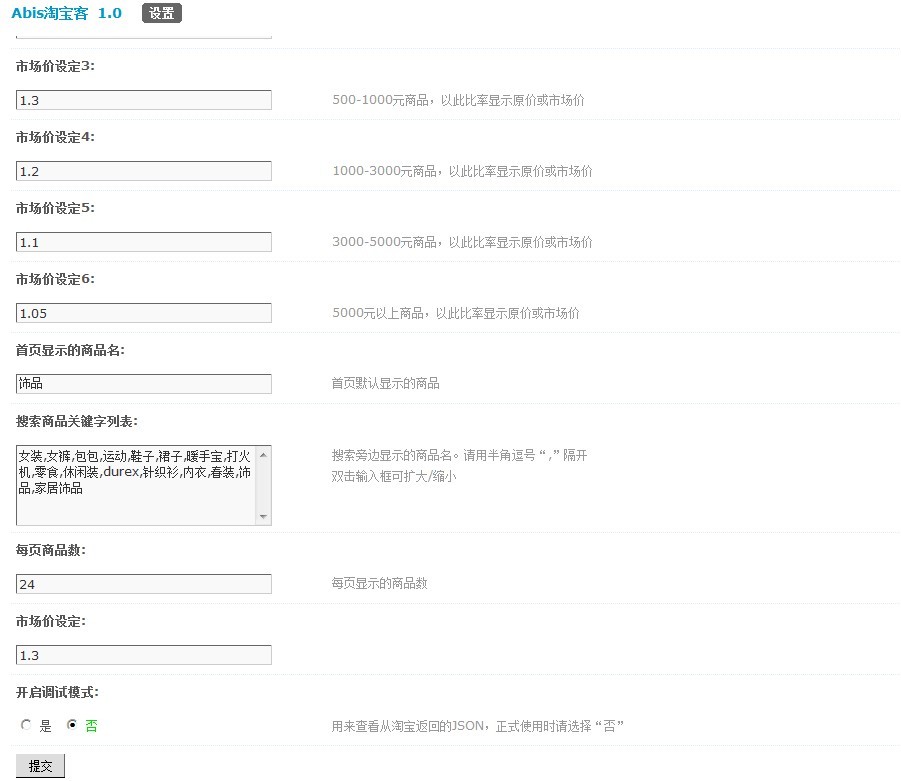Click the 开启调试模式 heading label
Viewport: 901px width, 781px height.
click(57, 692)
